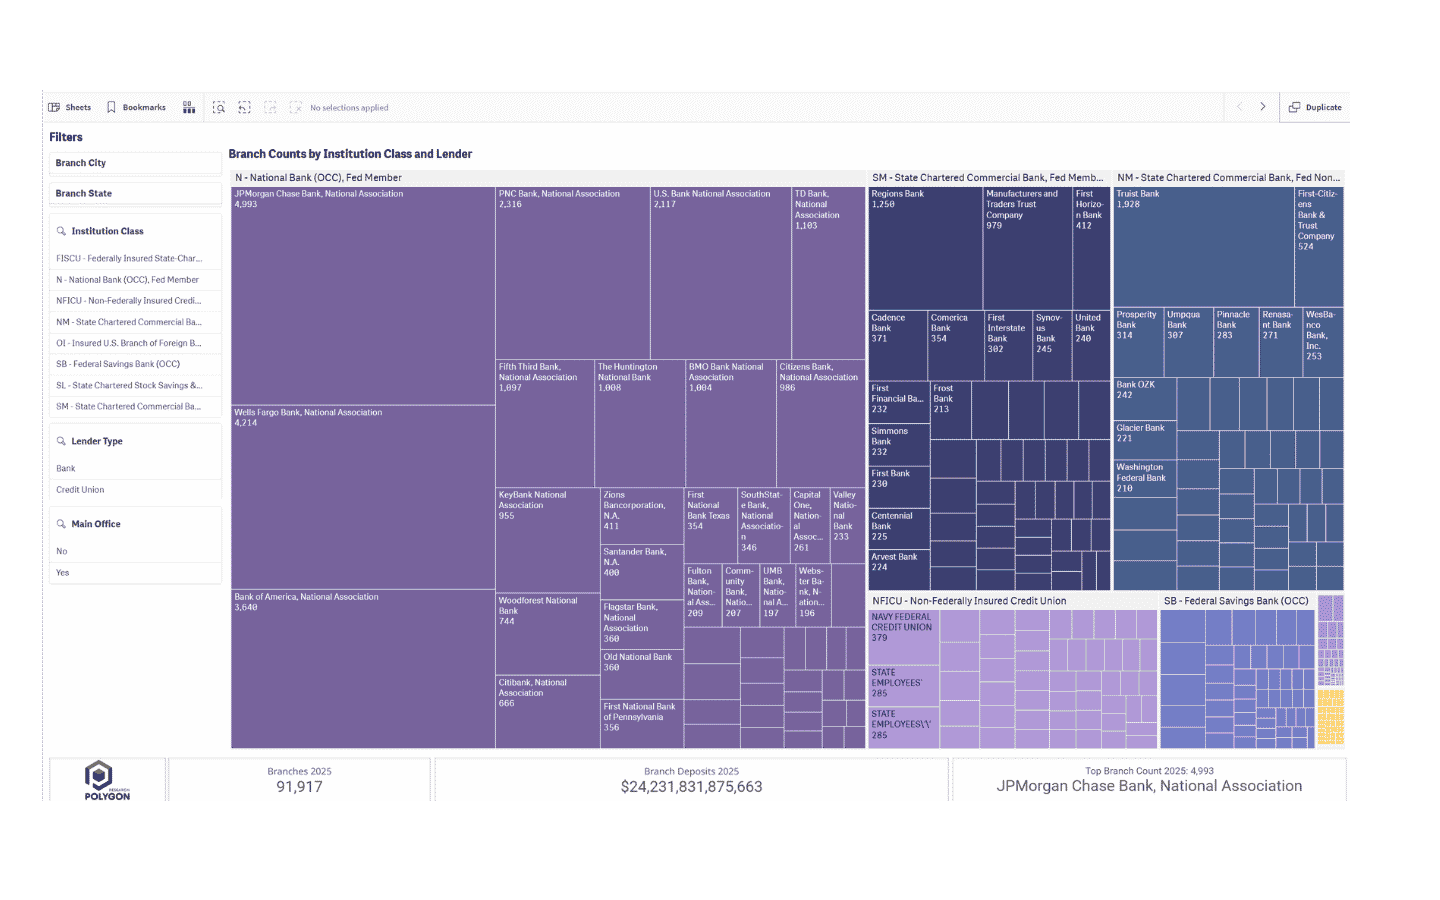Click the Flagstar Bank tile

point(642,625)
